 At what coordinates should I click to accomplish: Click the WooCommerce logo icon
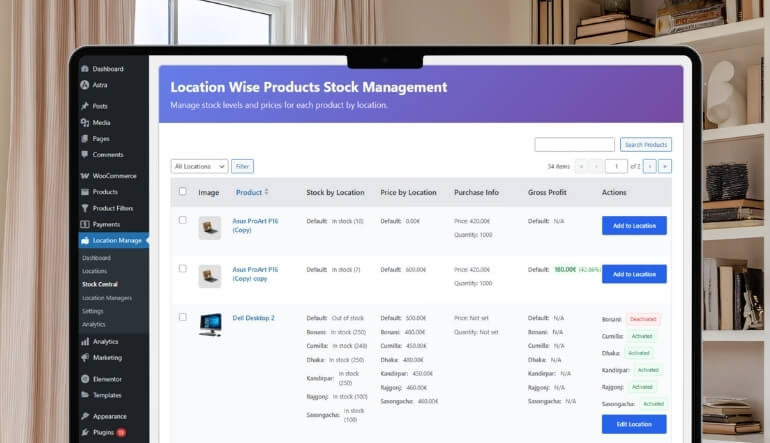[85, 176]
